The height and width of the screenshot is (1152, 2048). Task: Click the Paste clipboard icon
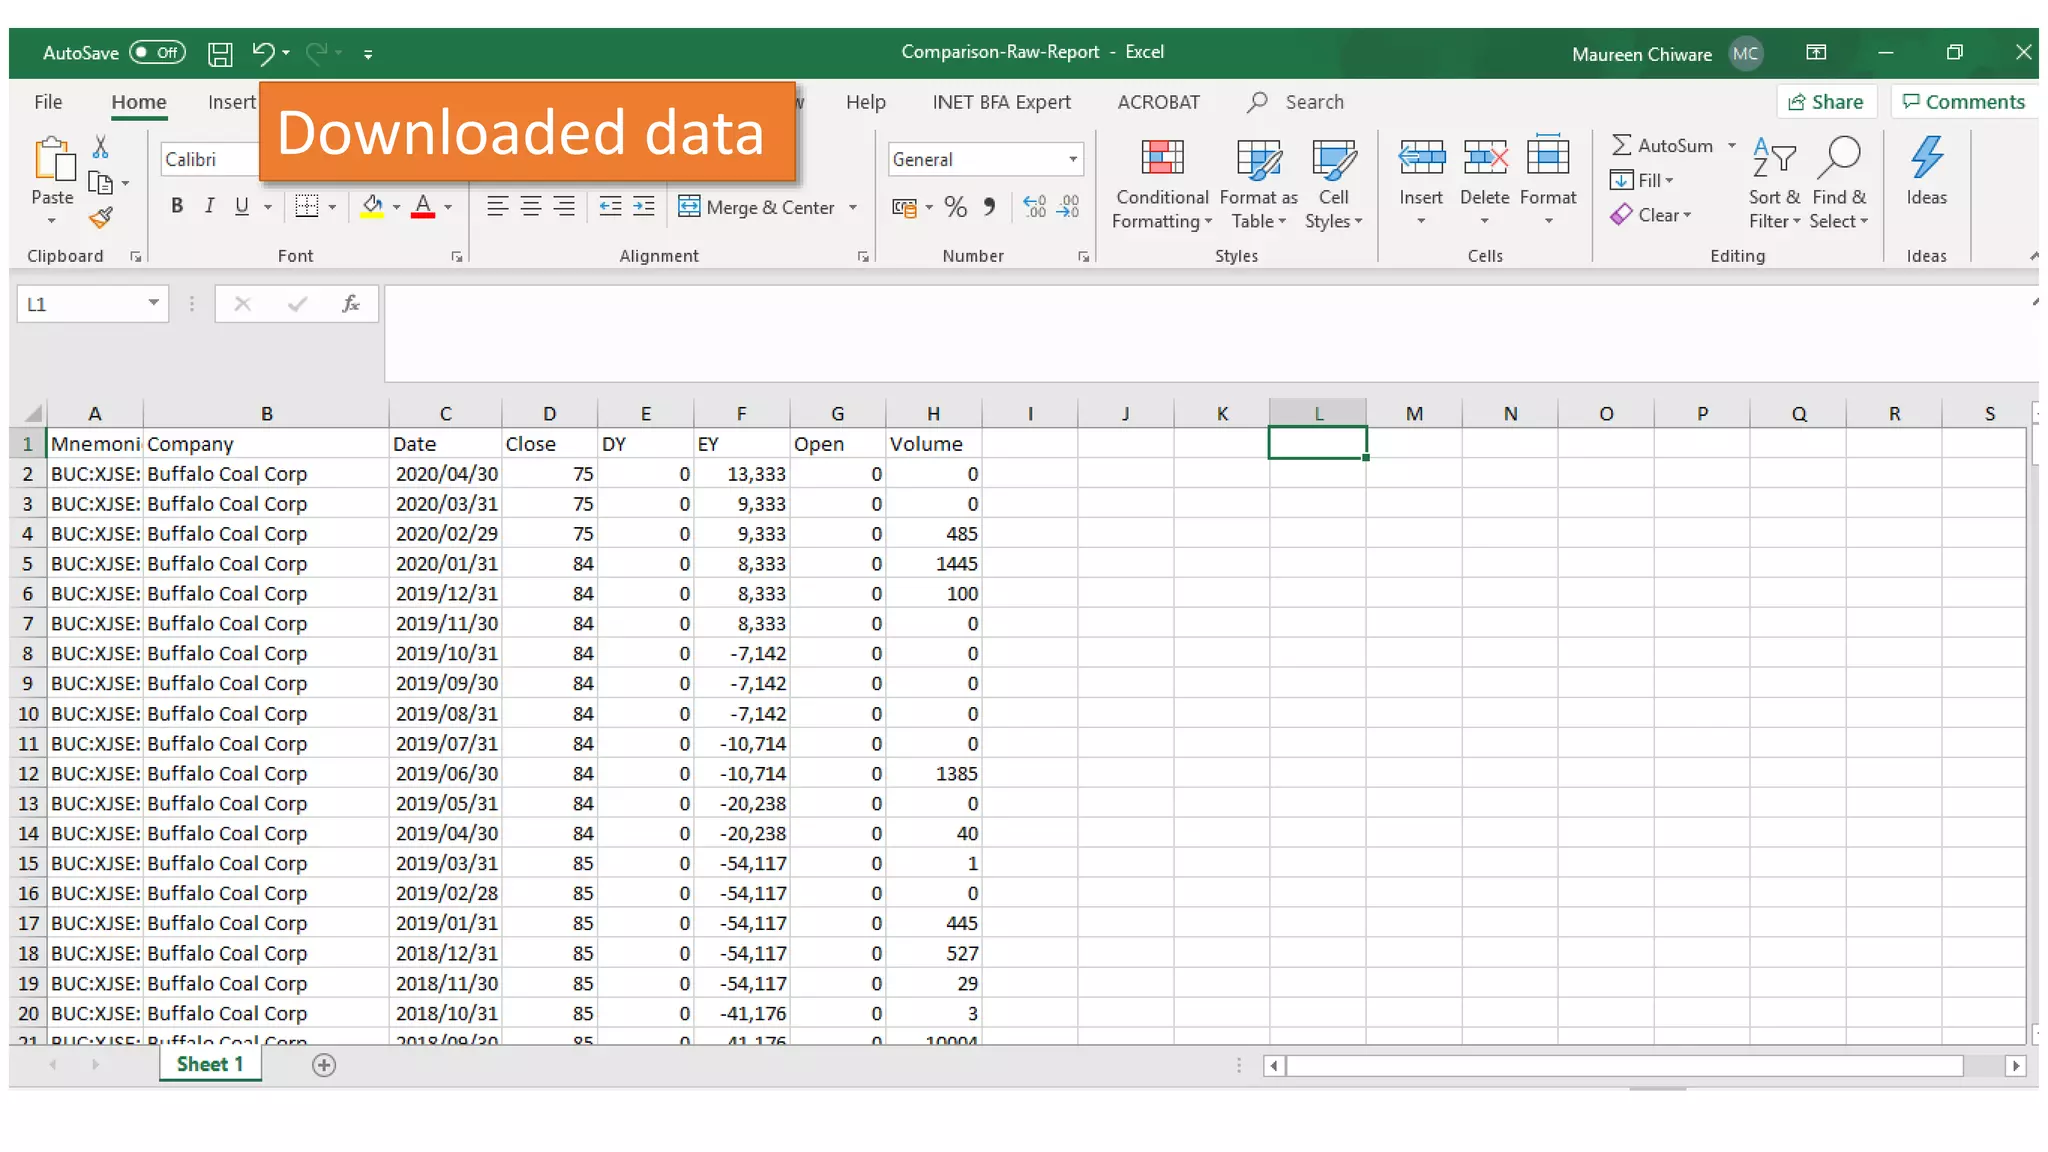(x=53, y=160)
